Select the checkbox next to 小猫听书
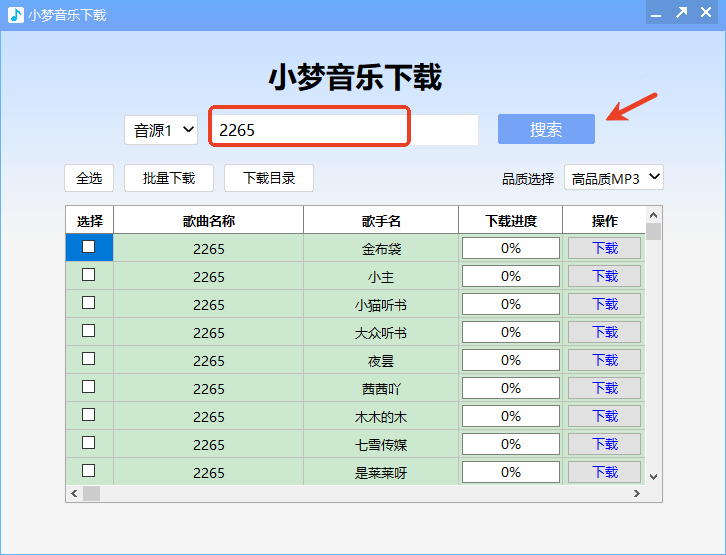726x555 pixels. pos(89,303)
